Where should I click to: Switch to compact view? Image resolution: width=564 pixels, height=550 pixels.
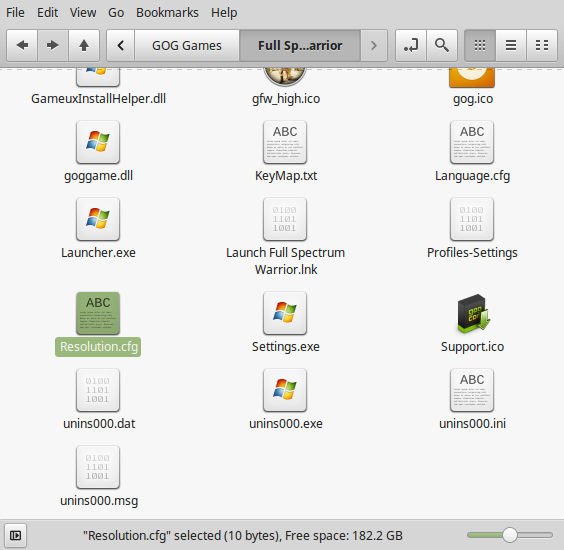click(x=542, y=45)
